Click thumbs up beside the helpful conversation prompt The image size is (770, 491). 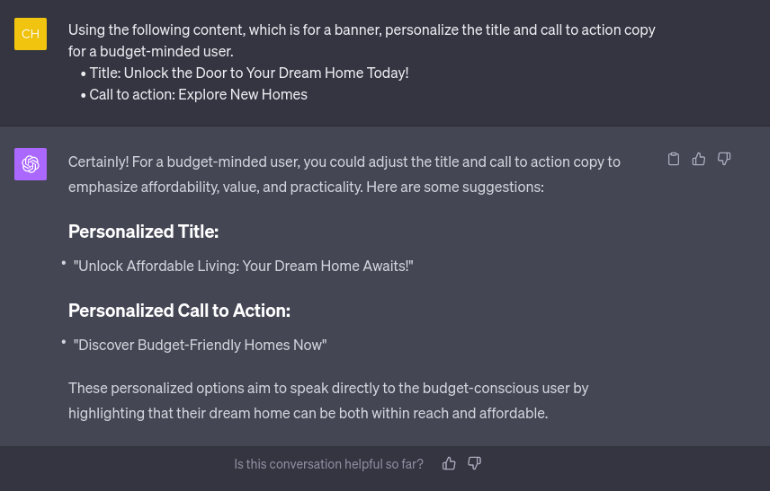(x=448, y=464)
